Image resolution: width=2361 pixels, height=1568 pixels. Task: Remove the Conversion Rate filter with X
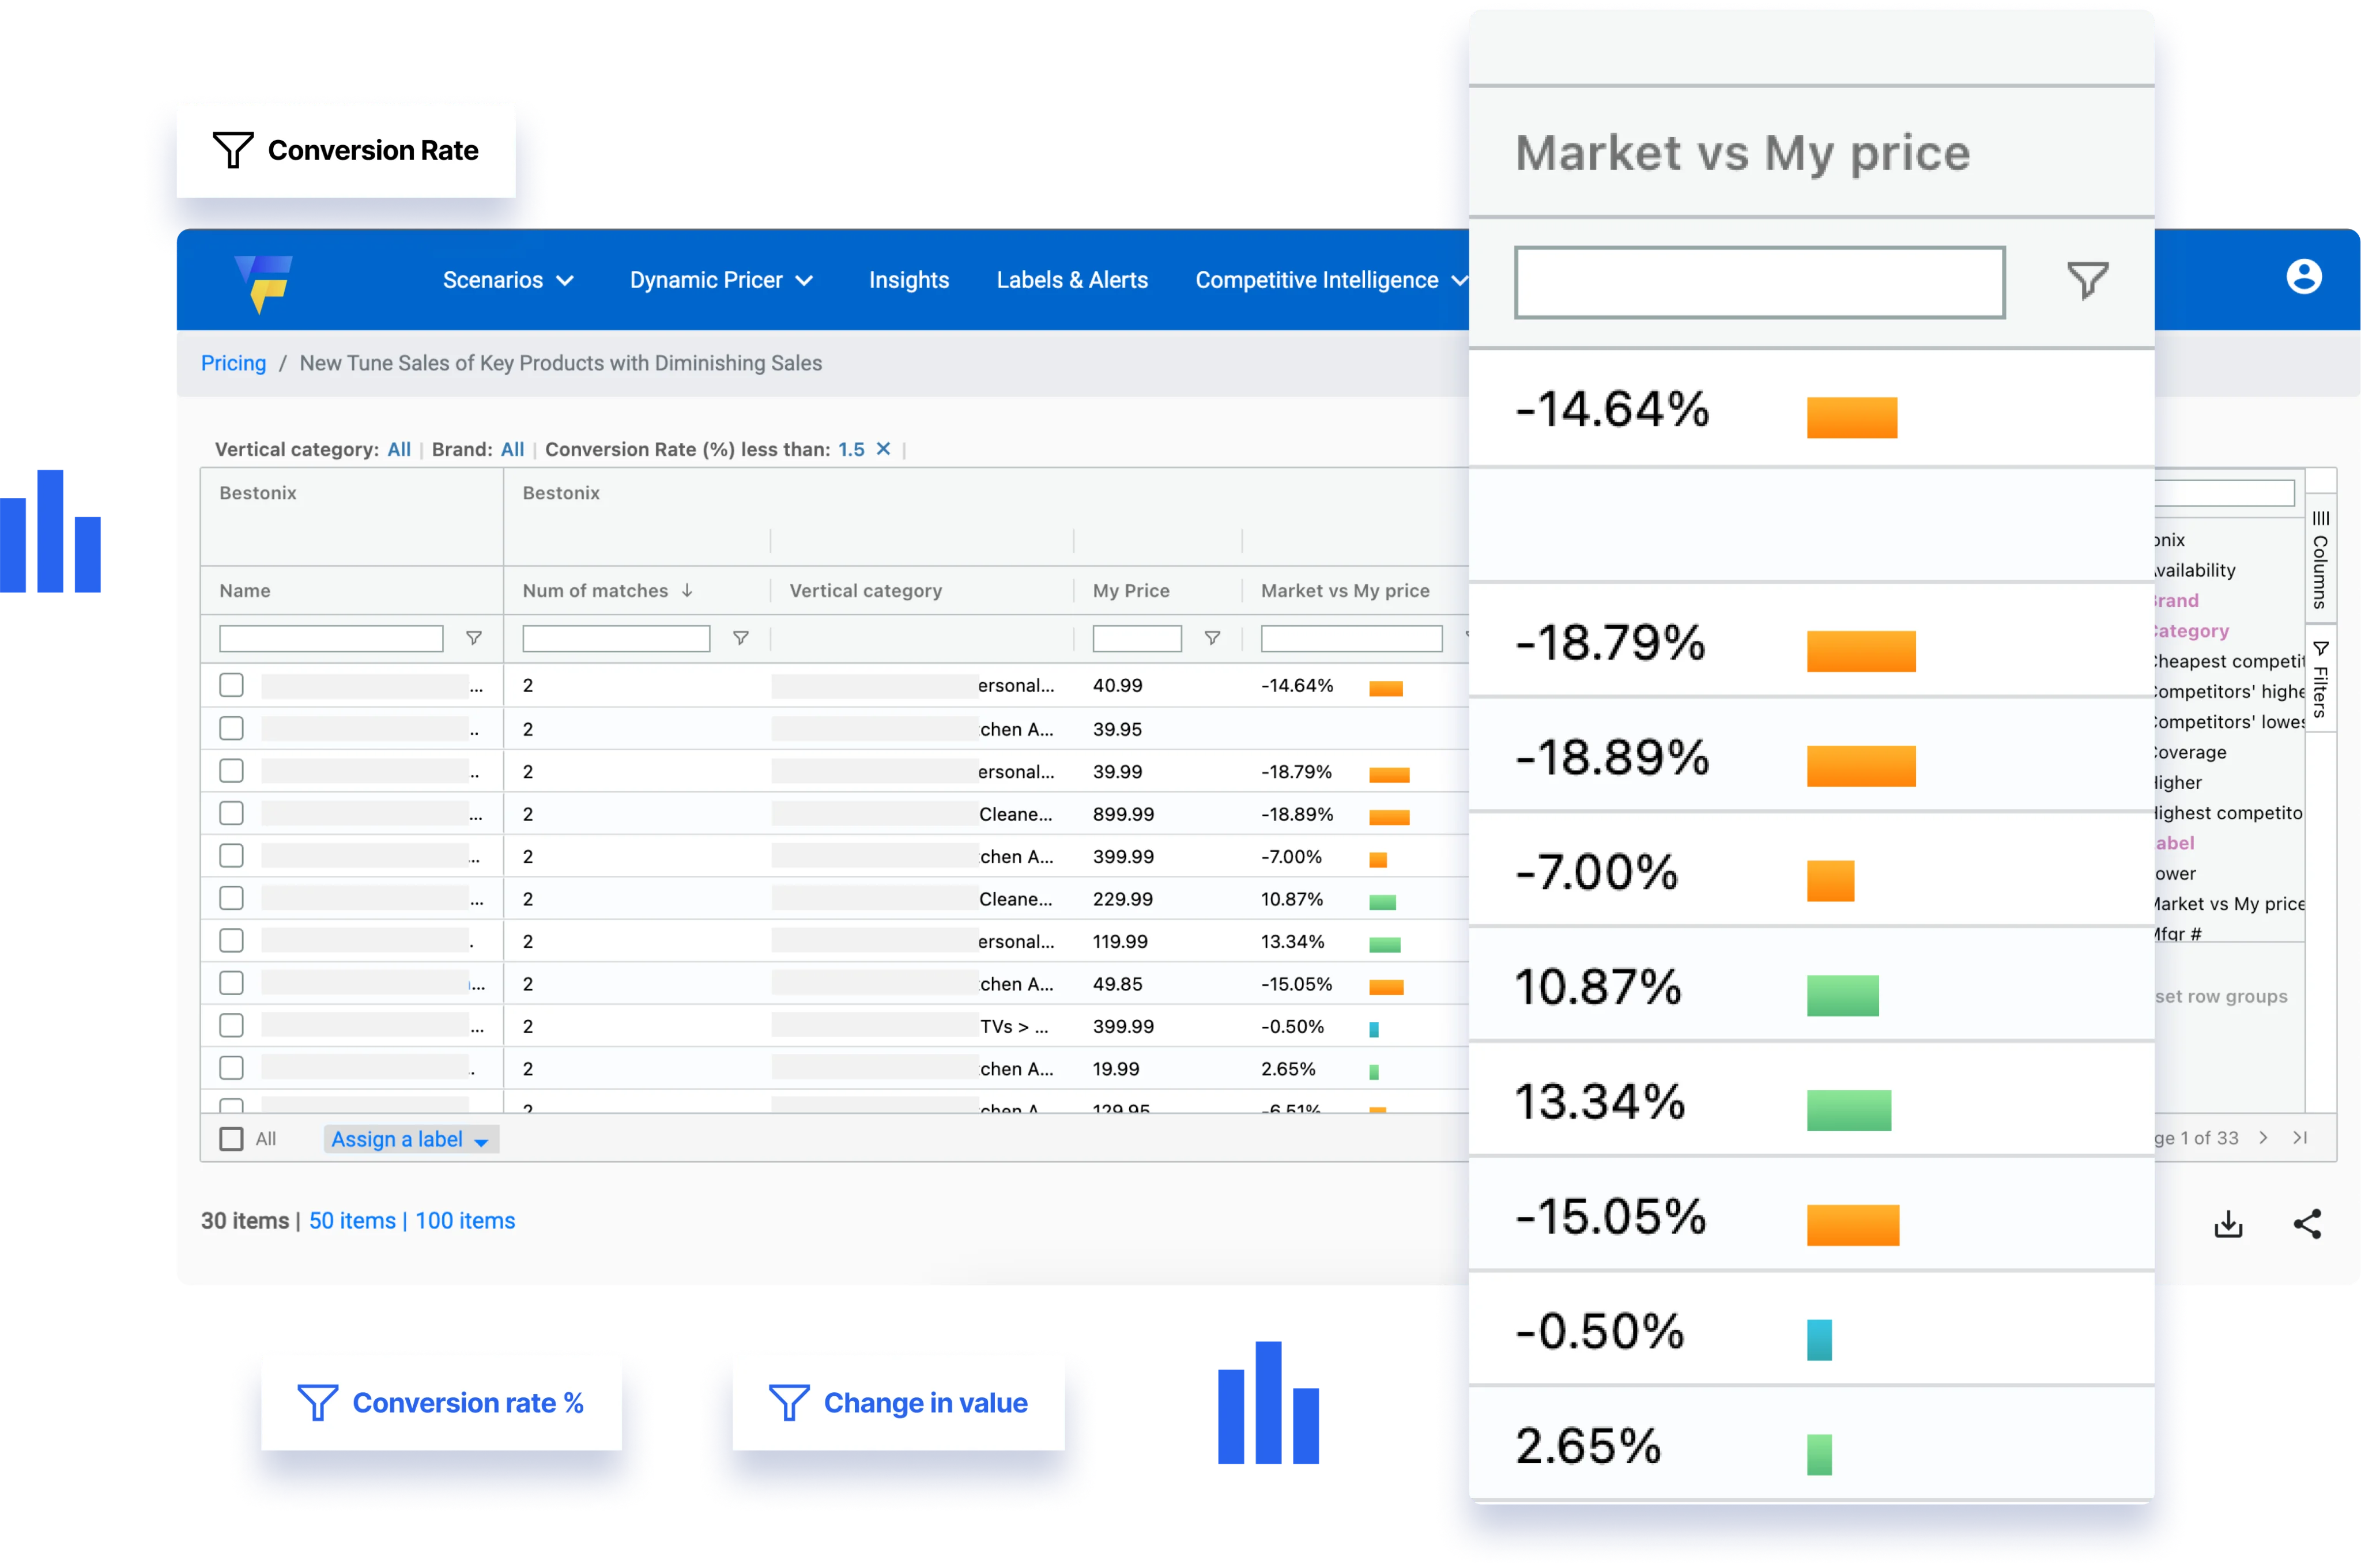(x=883, y=449)
